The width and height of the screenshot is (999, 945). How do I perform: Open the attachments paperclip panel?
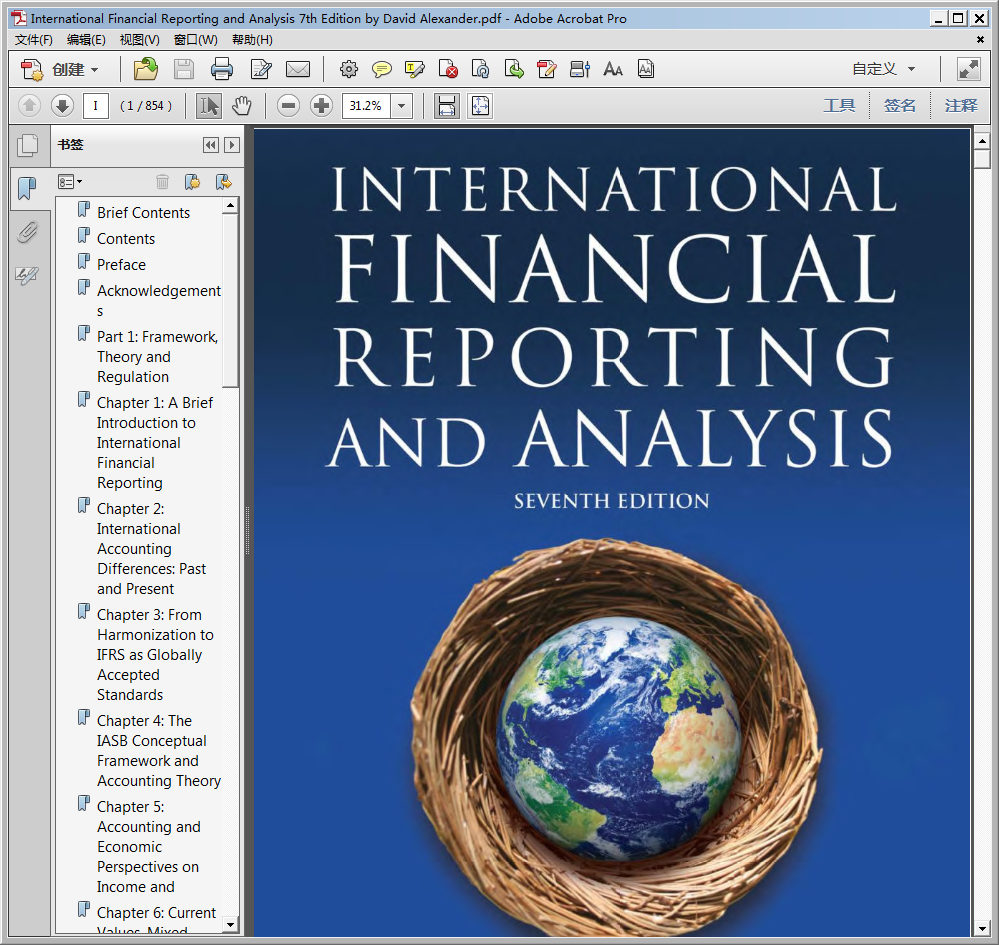click(x=28, y=232)
